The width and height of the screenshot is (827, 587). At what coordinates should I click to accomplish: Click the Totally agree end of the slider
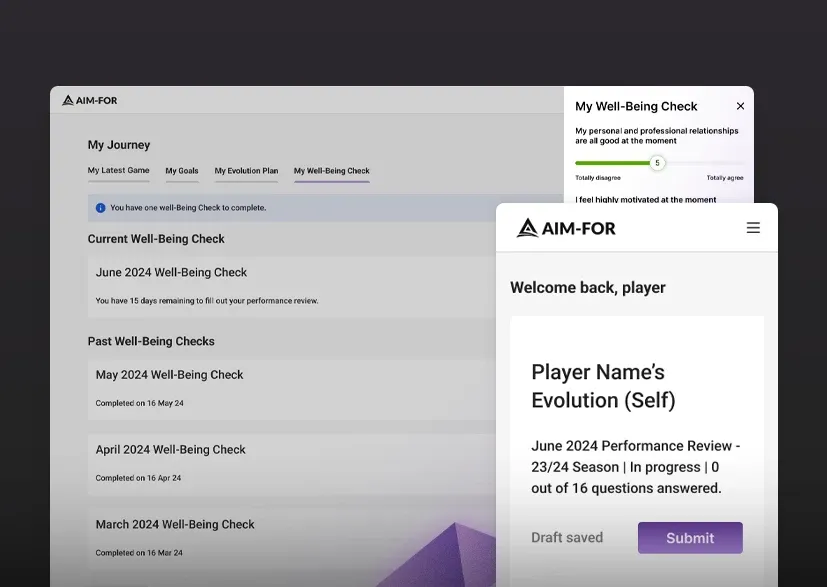[x=724, y=176]
